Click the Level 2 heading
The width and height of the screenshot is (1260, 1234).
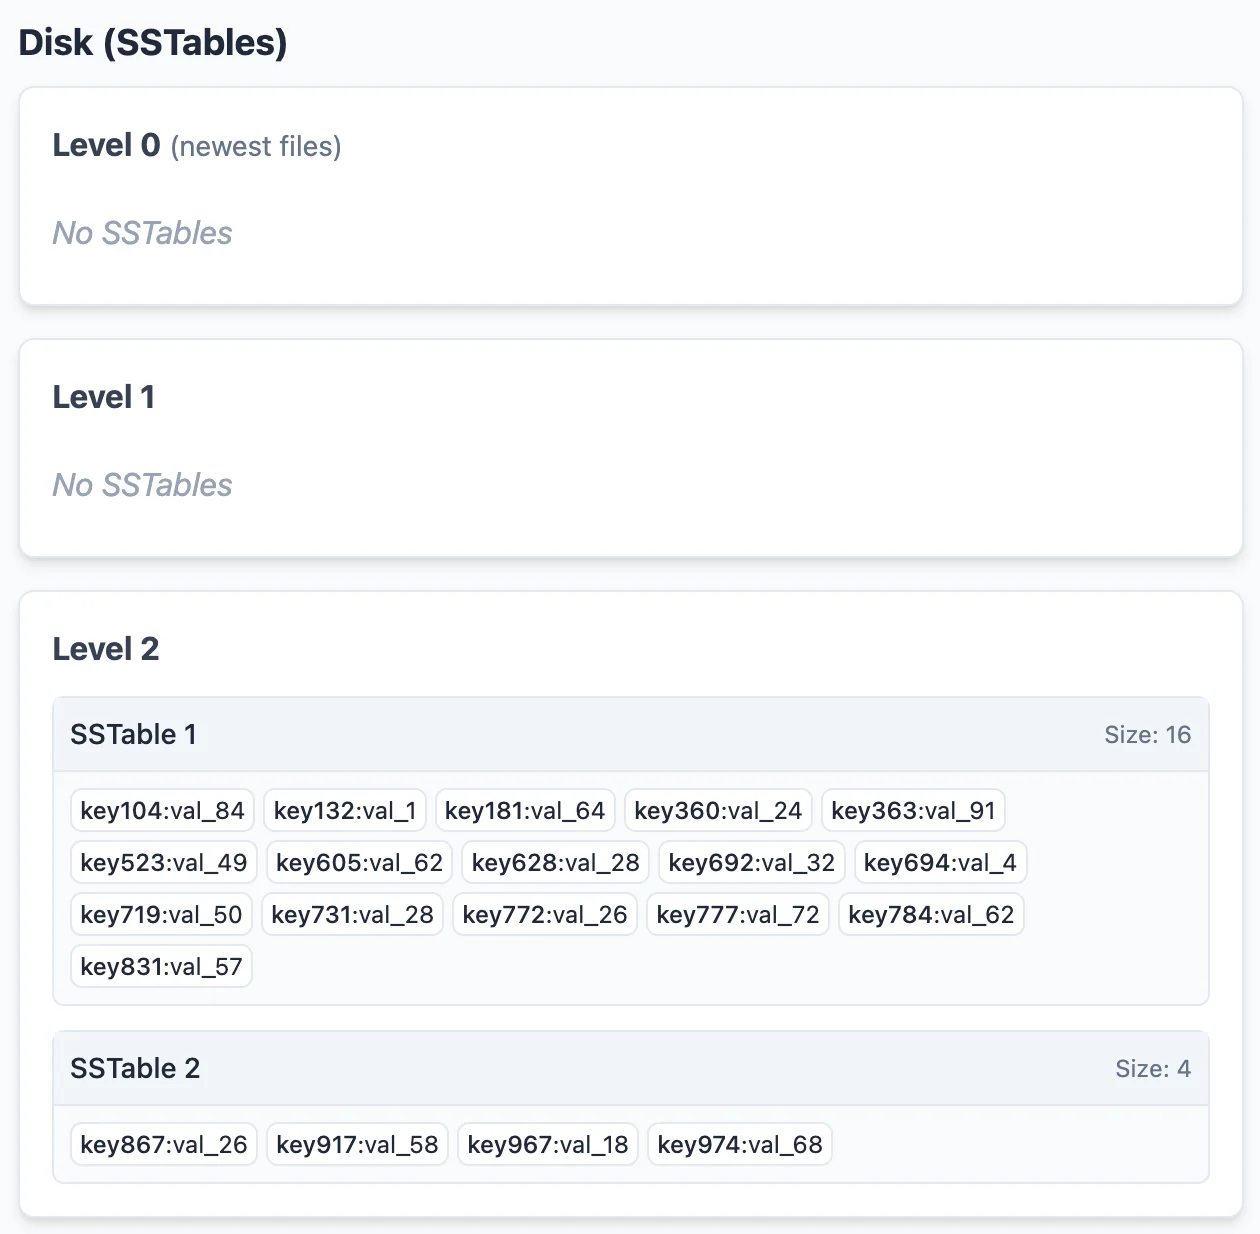click(x=105, y=650)
